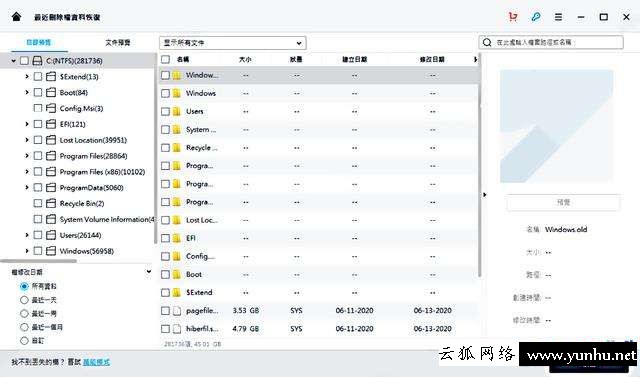The image size is (640, 377).
Task: Click the Program Files(28864) folder icon
Action: click(x=51, y=156)
